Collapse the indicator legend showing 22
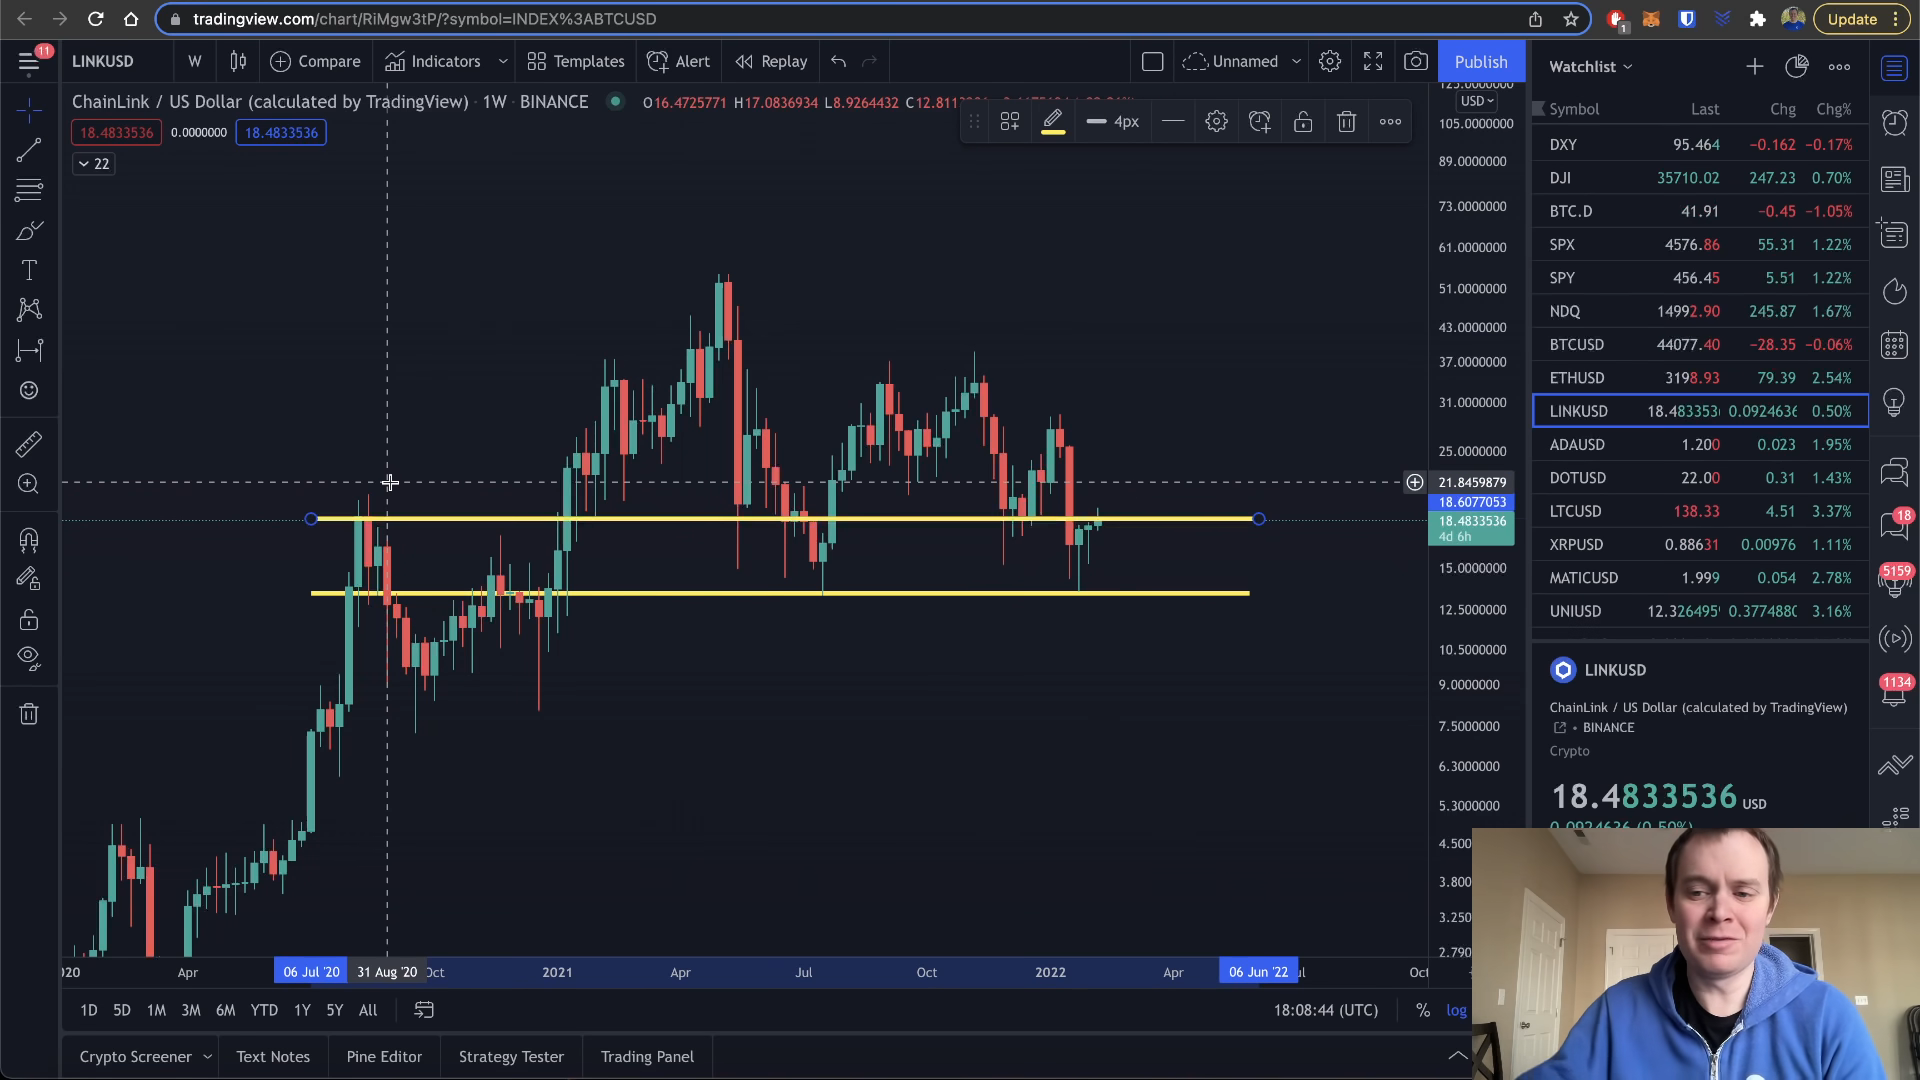This screenshot has height=1080, width=1920. click(x=93, y=163)
